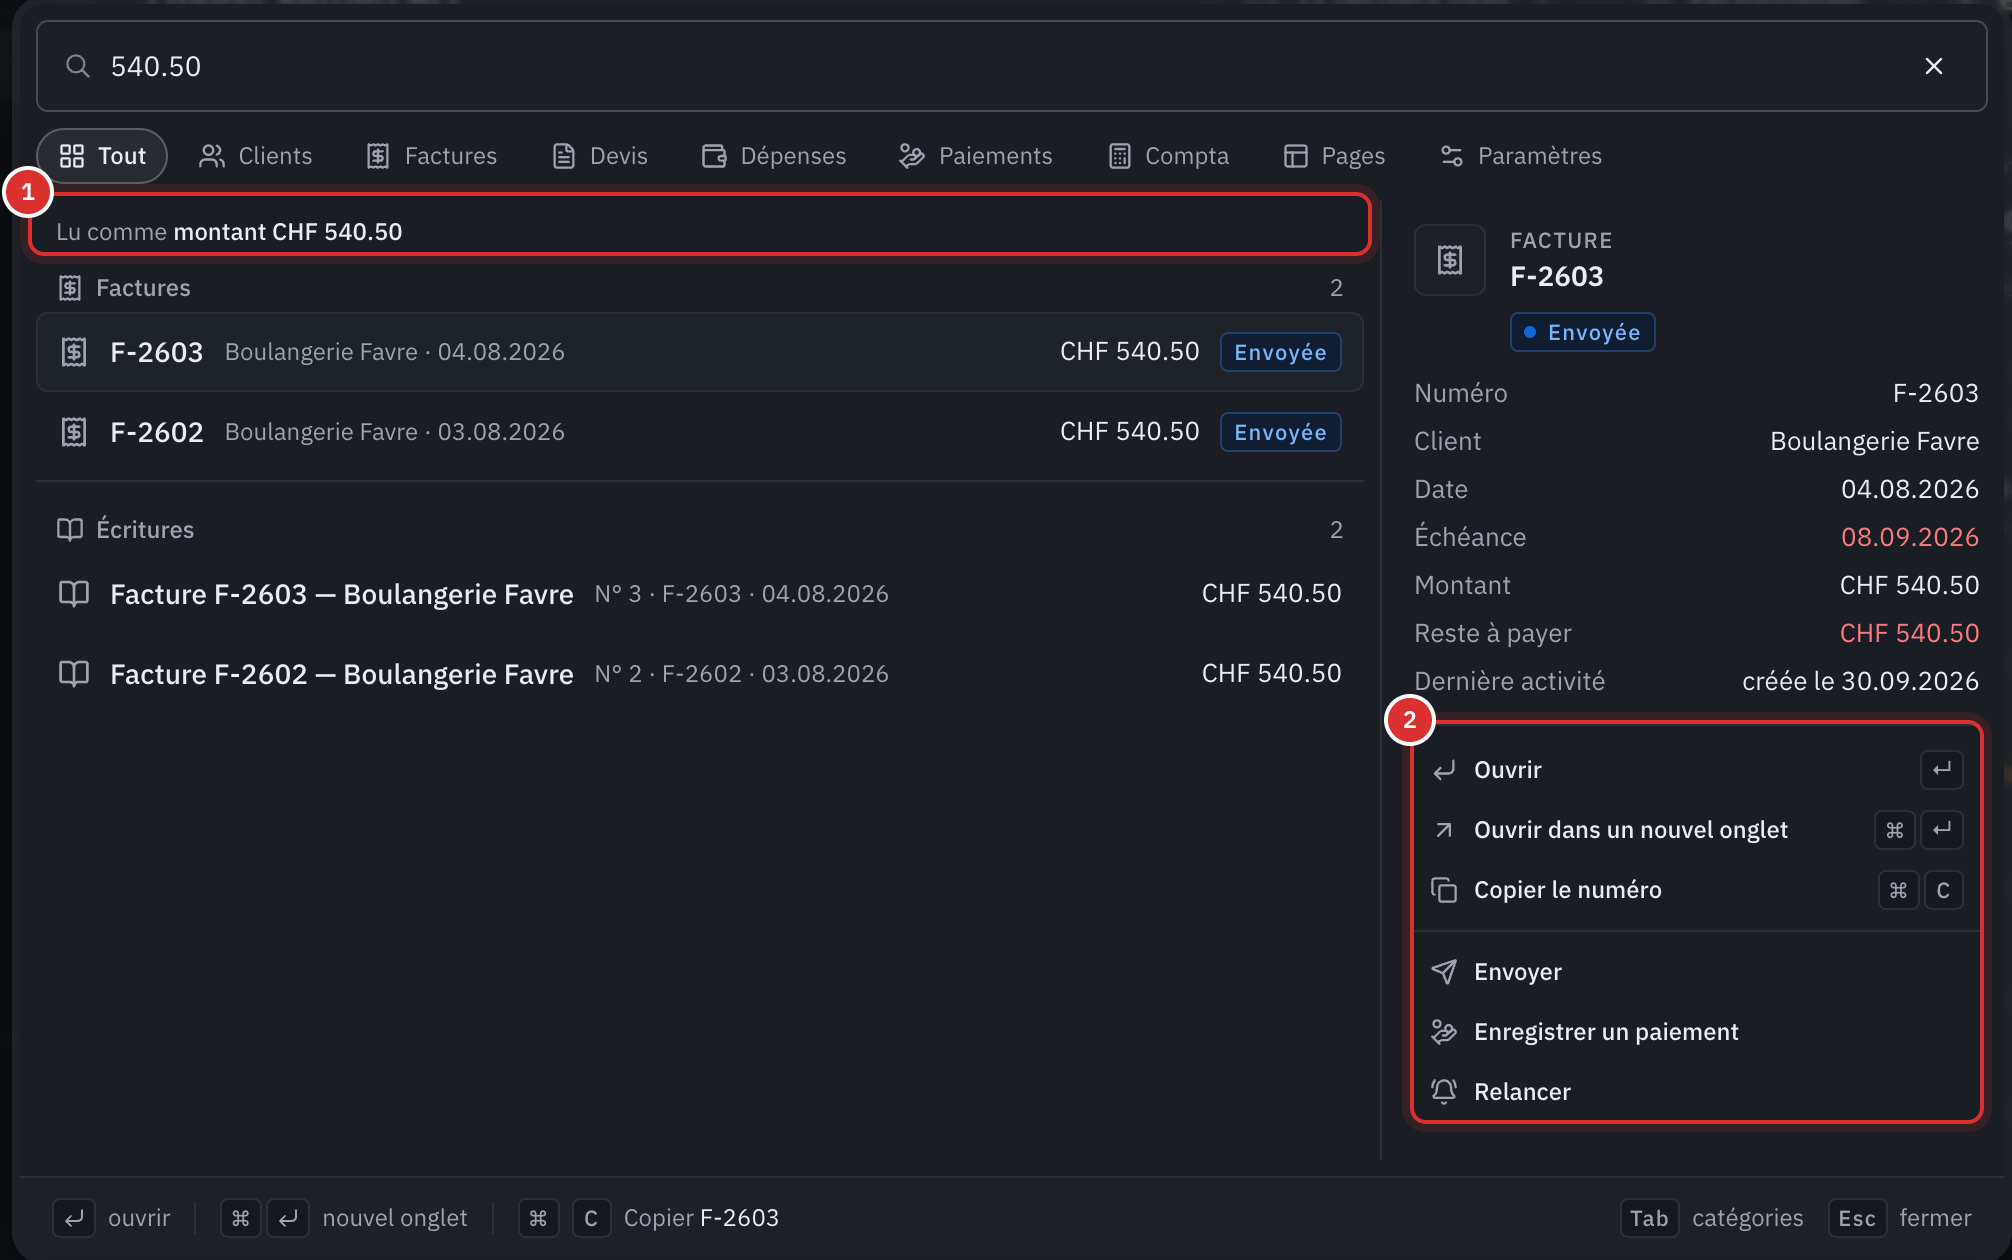Image resolution: width=2012 pixels, height=1260 pixels.
Task: Switch to the Clients tab
Action: (255, 156)
